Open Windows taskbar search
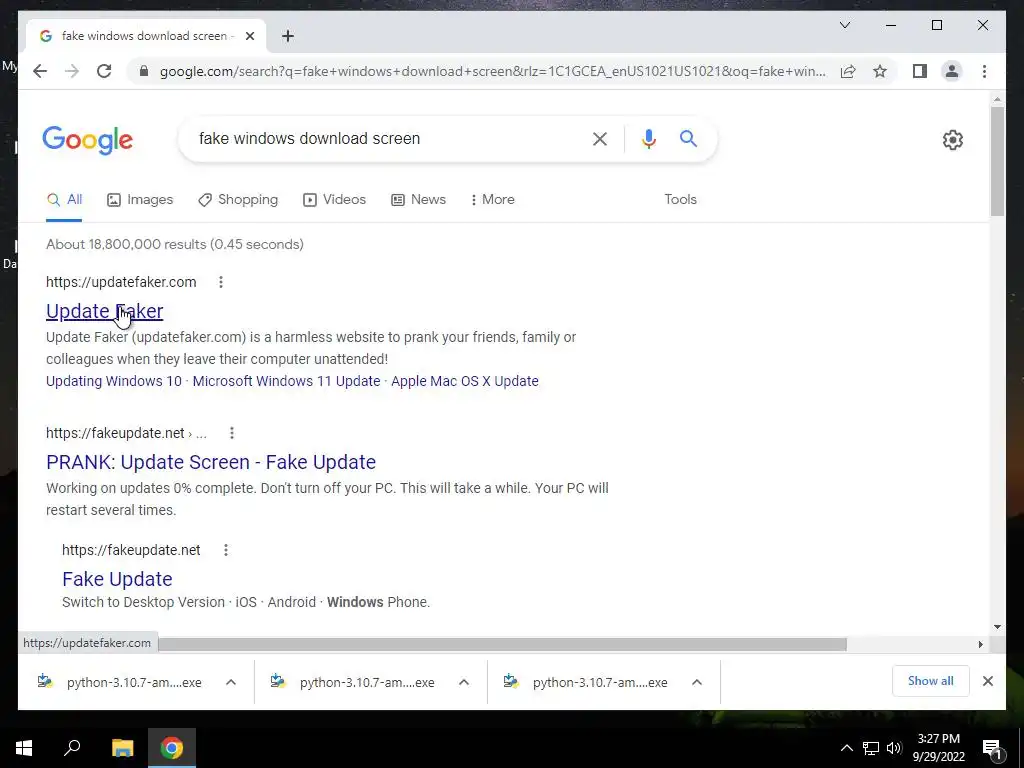This screenshot has width=1024, height=768. pyautogui.click(x=72, y=748)
